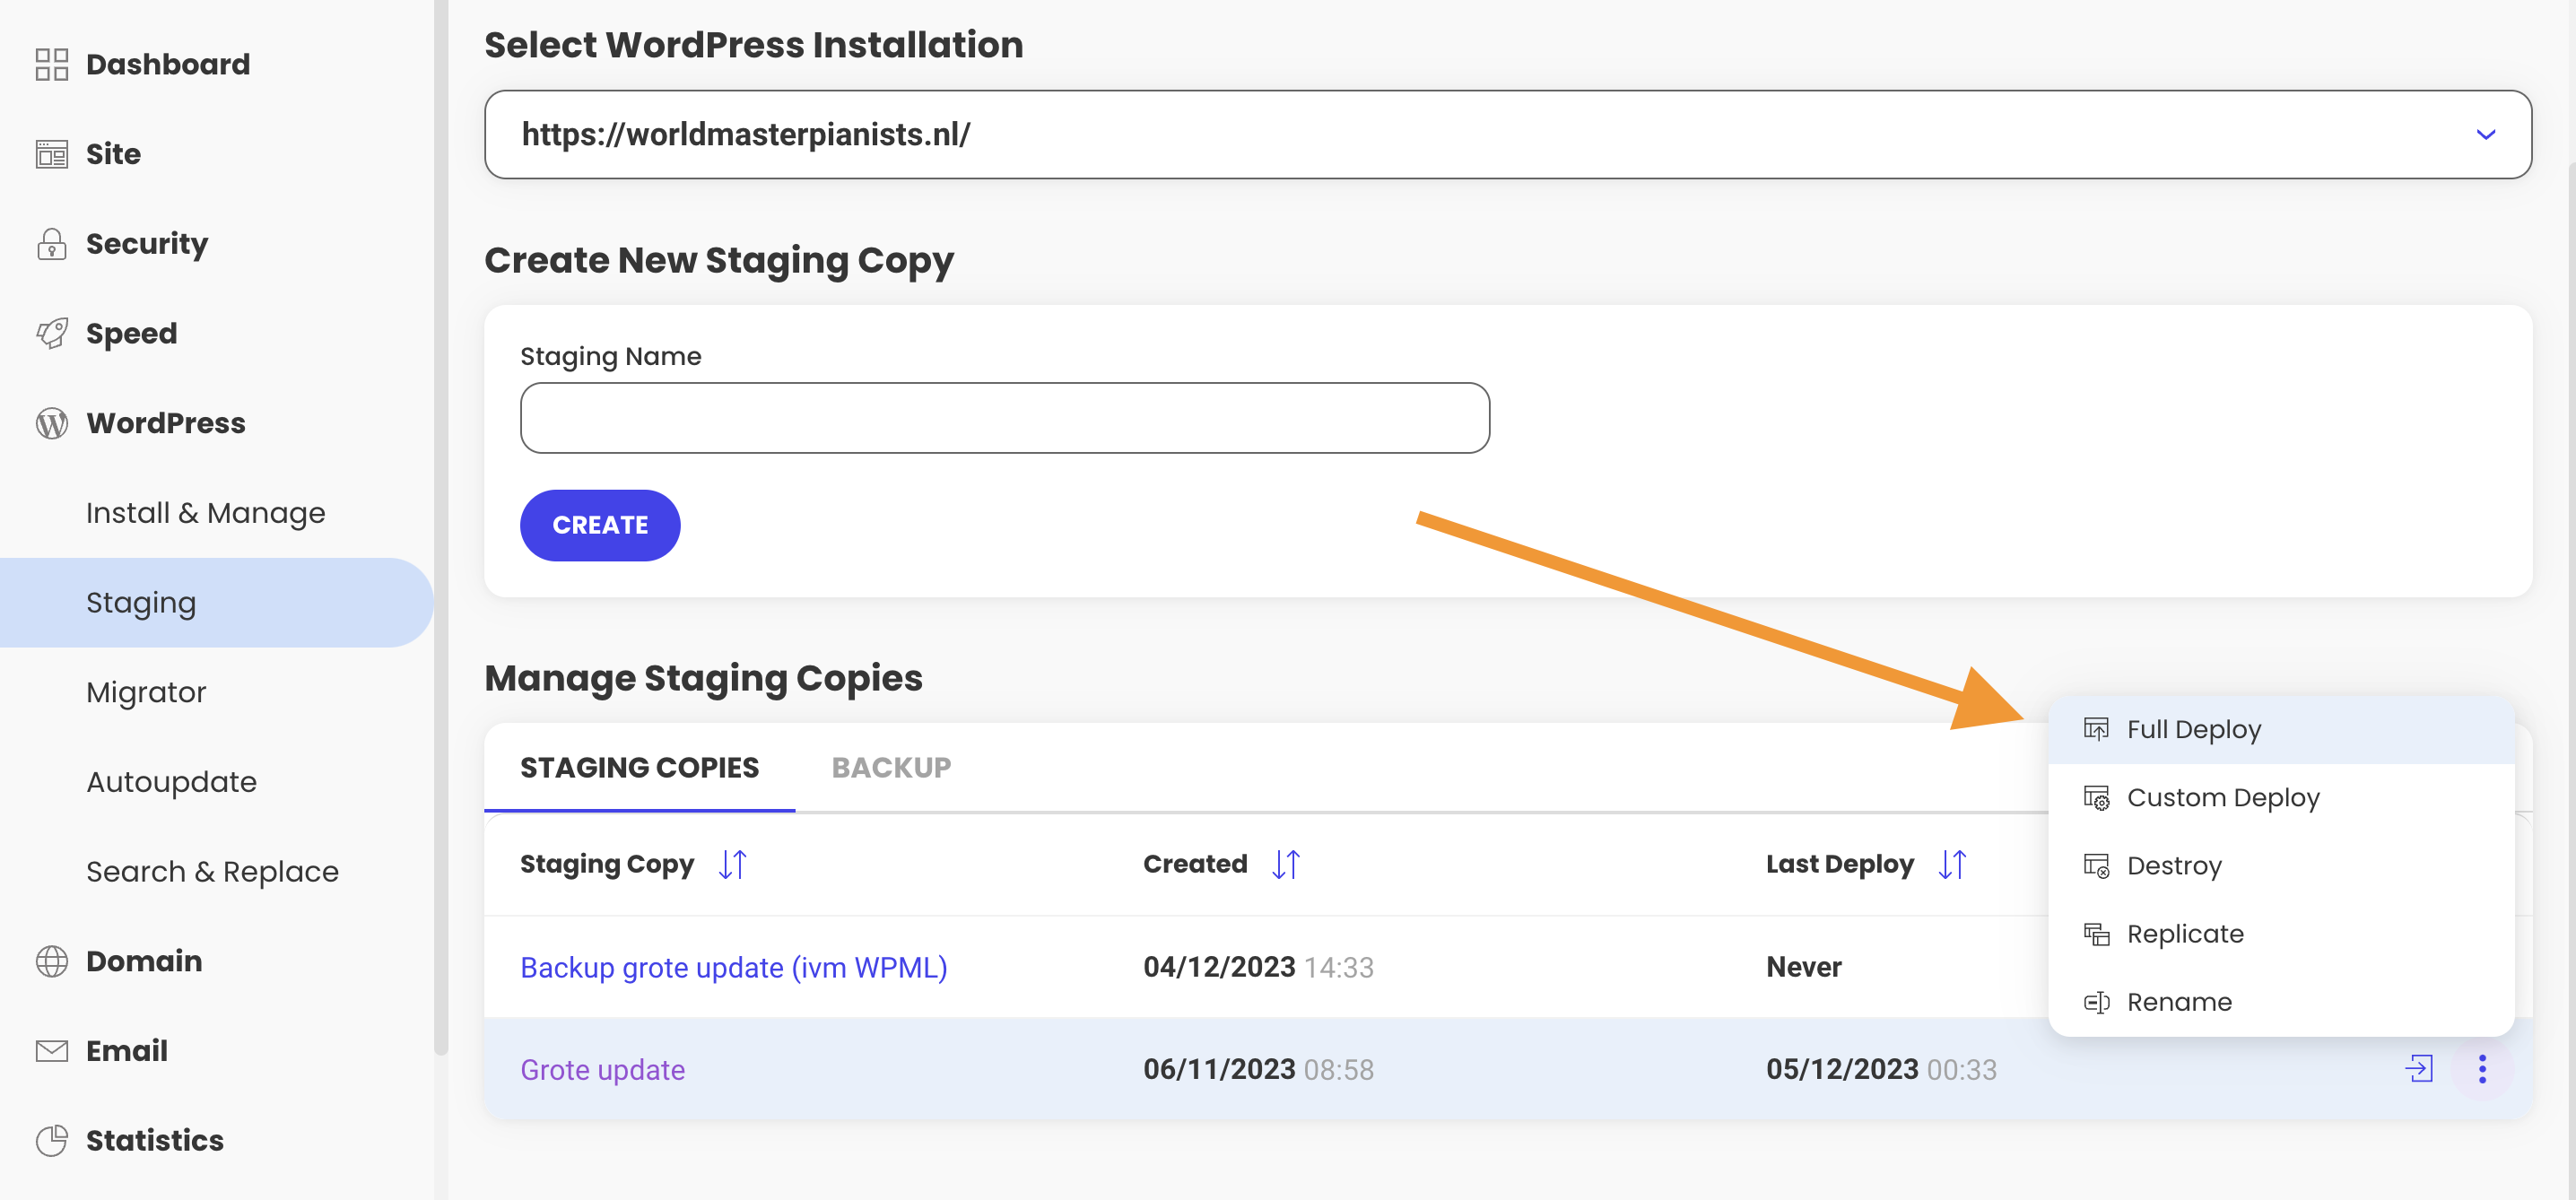Open the Dashboard section icon
Screen dimensions: 2576x1200
[x=52, y=64]
